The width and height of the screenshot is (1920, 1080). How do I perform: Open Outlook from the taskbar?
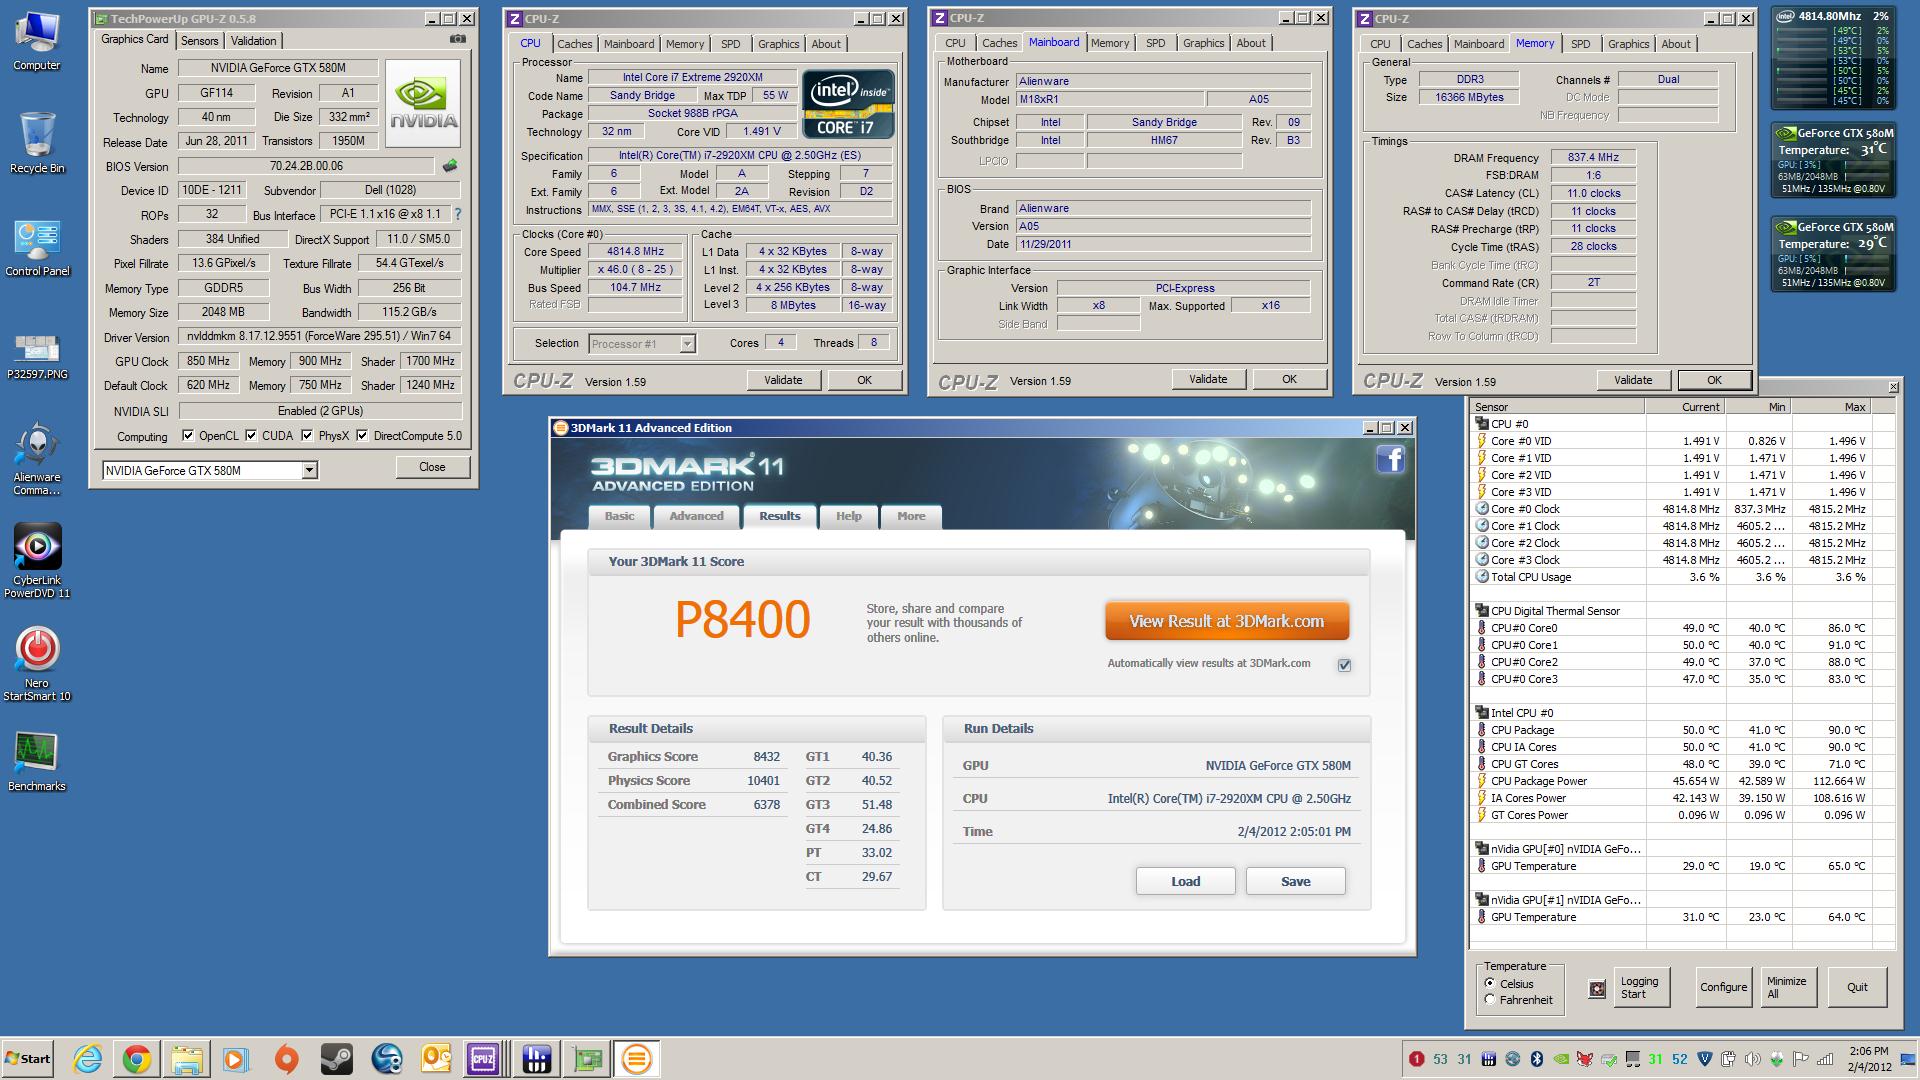click(x=436, y=1059)
